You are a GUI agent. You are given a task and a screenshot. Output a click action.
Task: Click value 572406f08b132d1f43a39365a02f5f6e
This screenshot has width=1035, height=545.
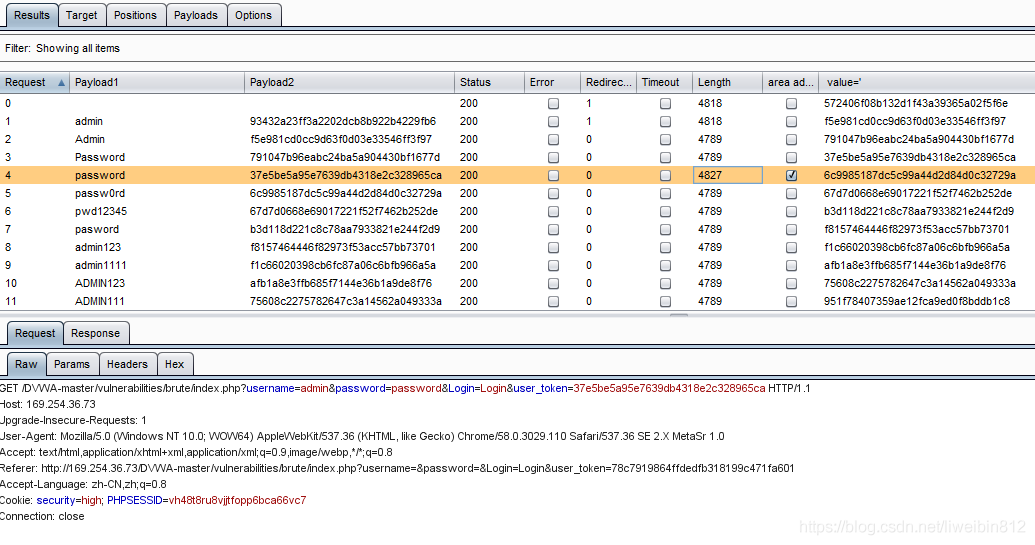tap(916, 104)
